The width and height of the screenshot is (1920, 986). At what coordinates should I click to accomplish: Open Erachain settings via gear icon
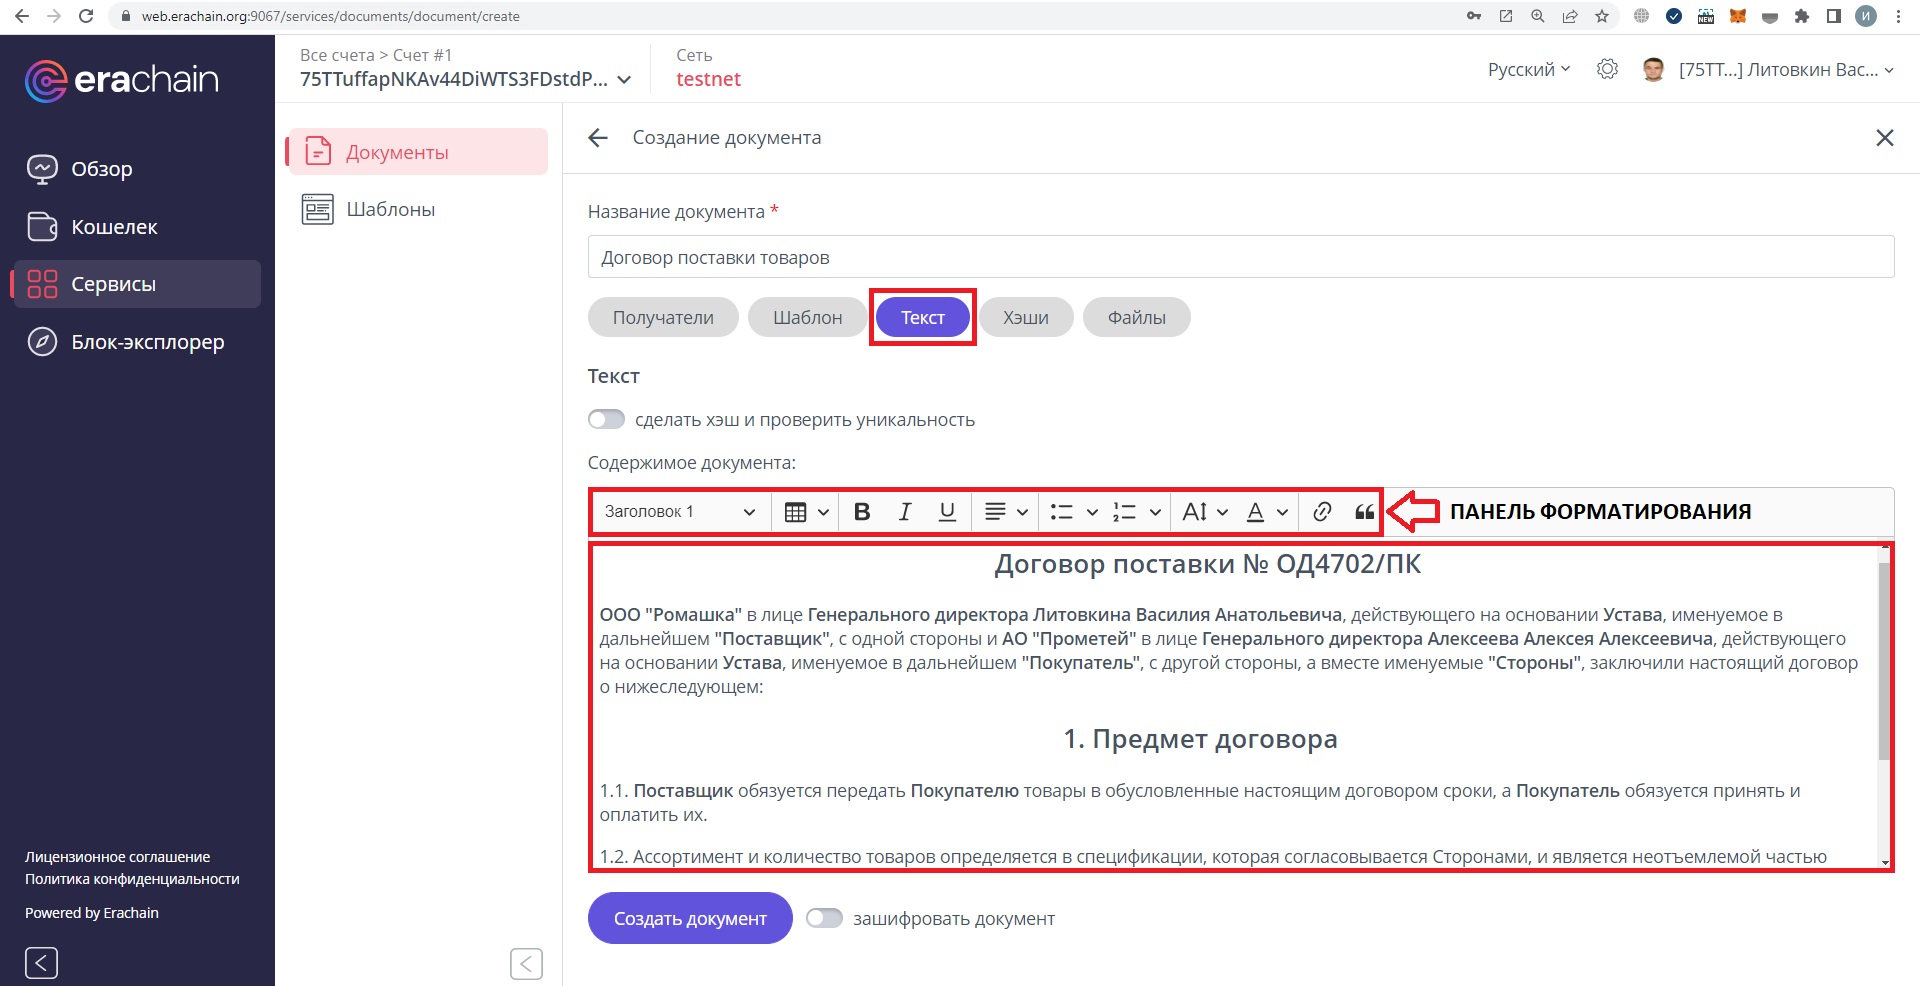pos(1608,69)
